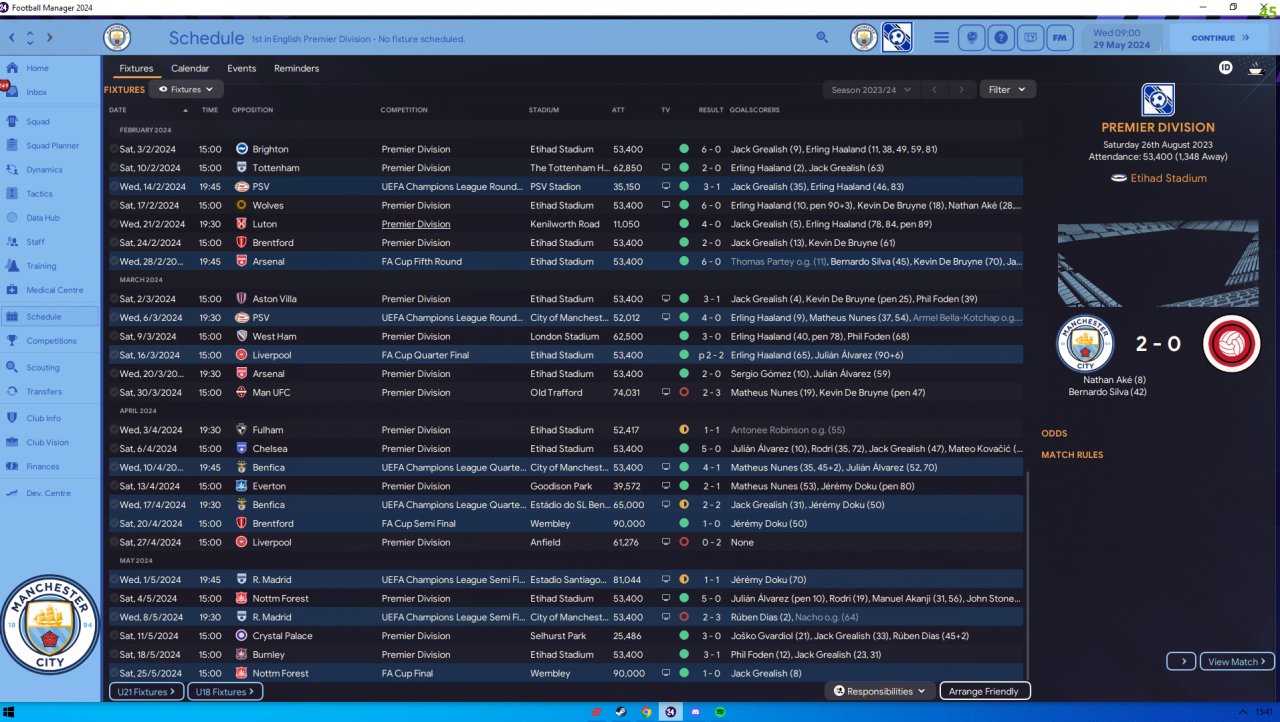Click the Premier Division logo in the top bar
The image size is (1280, 722).
[x=897, y=38]
